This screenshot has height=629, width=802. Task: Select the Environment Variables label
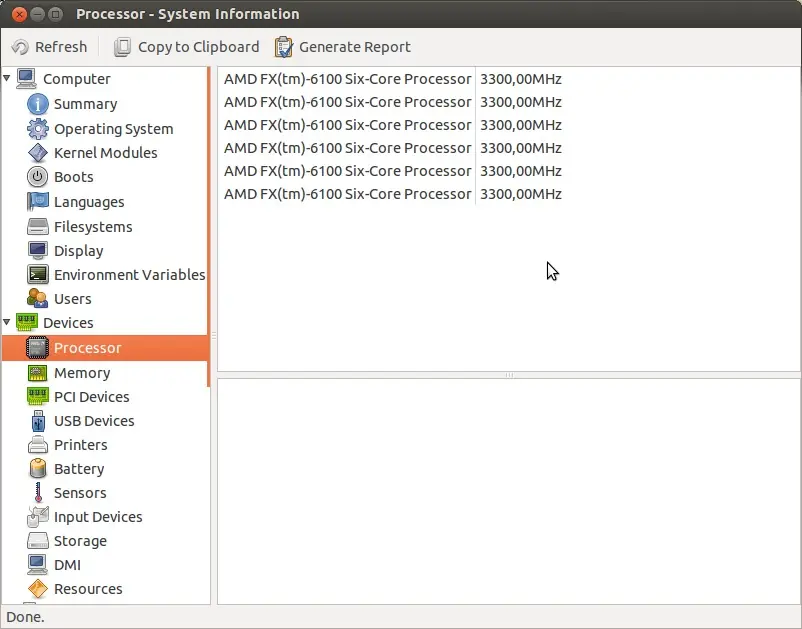coord(129,275)
